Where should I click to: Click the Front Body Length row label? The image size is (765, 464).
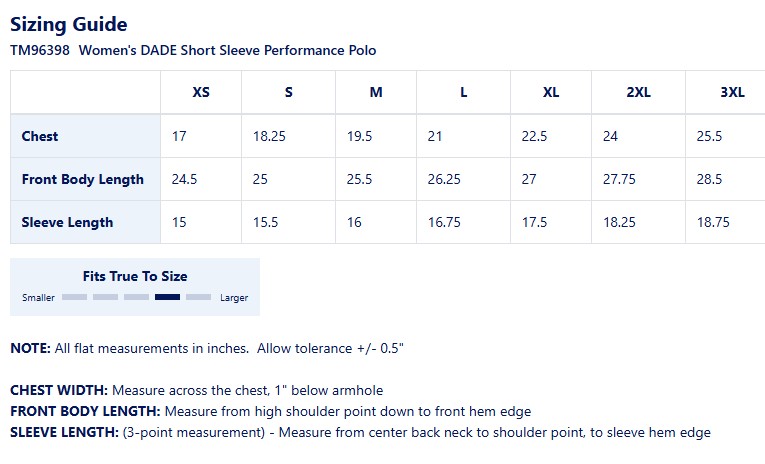[83, 180]
